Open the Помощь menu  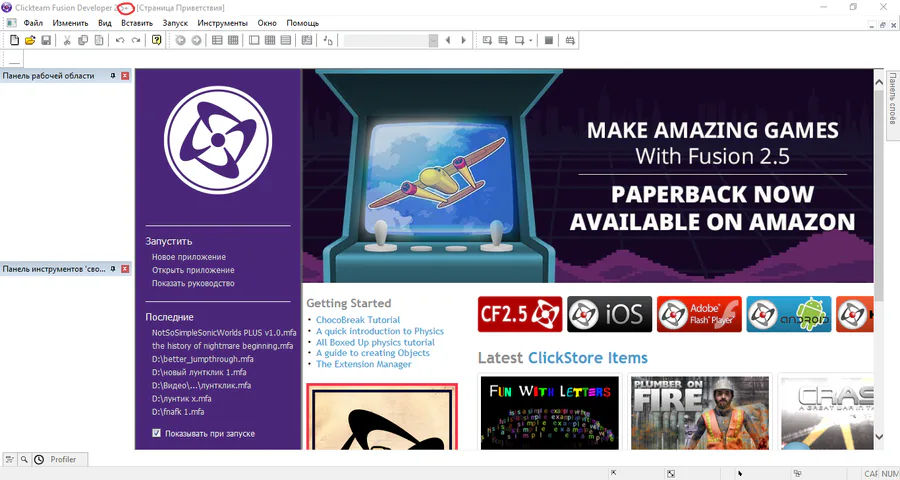[x=302, y=23]
